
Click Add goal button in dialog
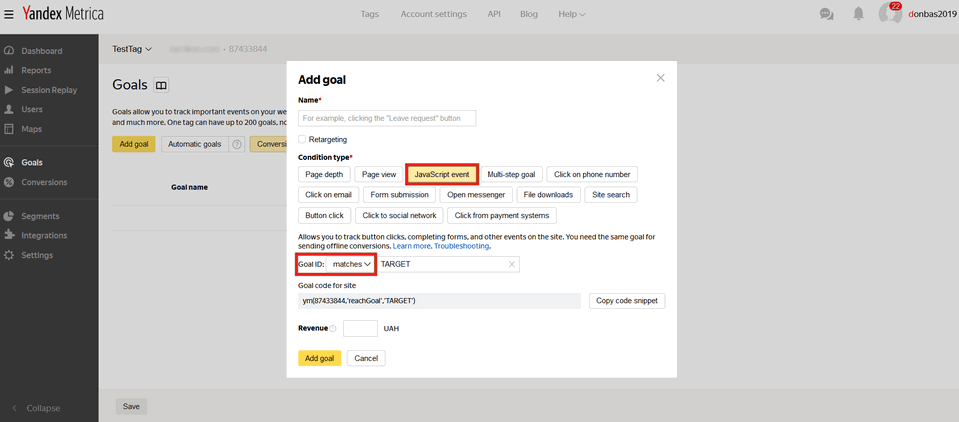click(320, 358)
